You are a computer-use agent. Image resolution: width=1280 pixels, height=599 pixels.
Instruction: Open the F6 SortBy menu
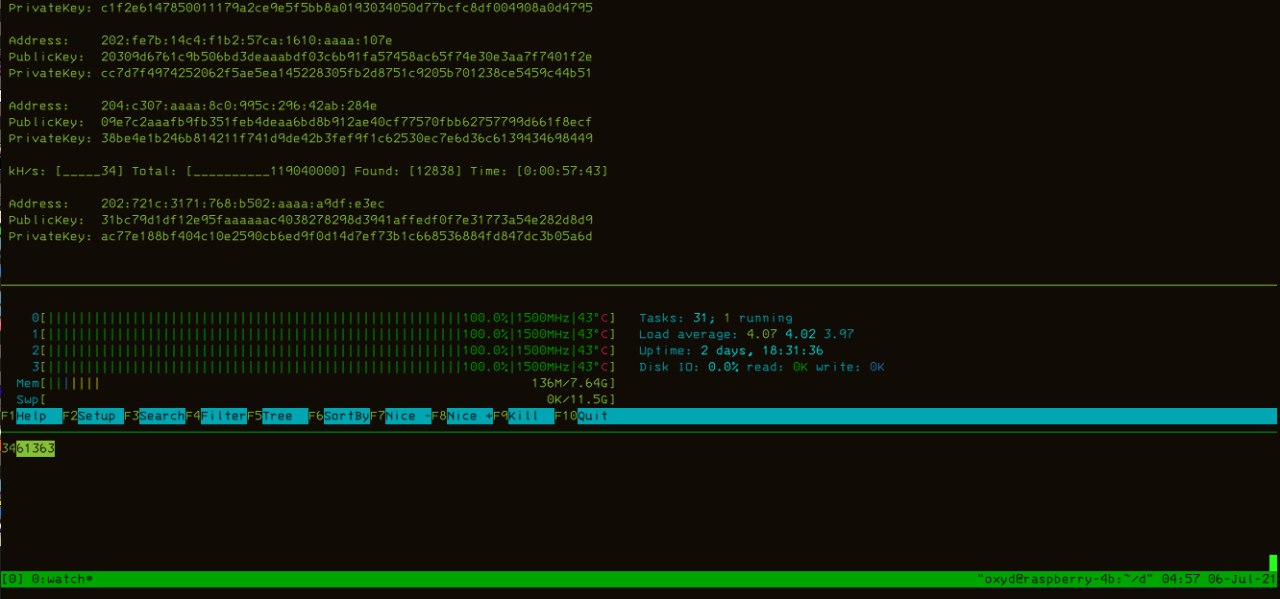point(340,416)
